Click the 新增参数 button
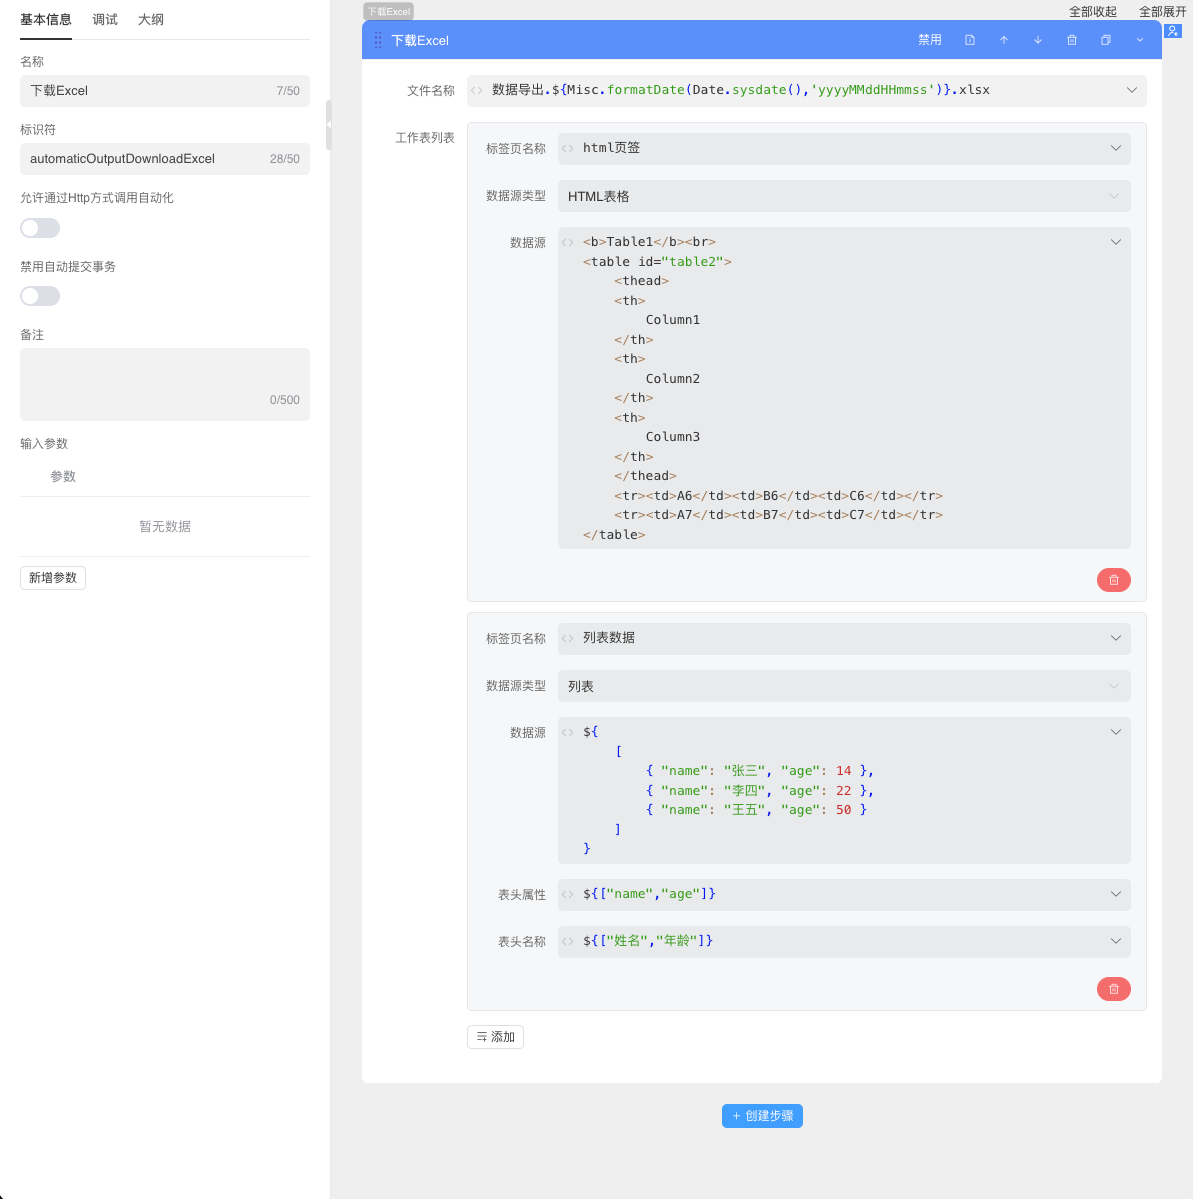This screenshot has width=1193, height=1199. [53, 578]
